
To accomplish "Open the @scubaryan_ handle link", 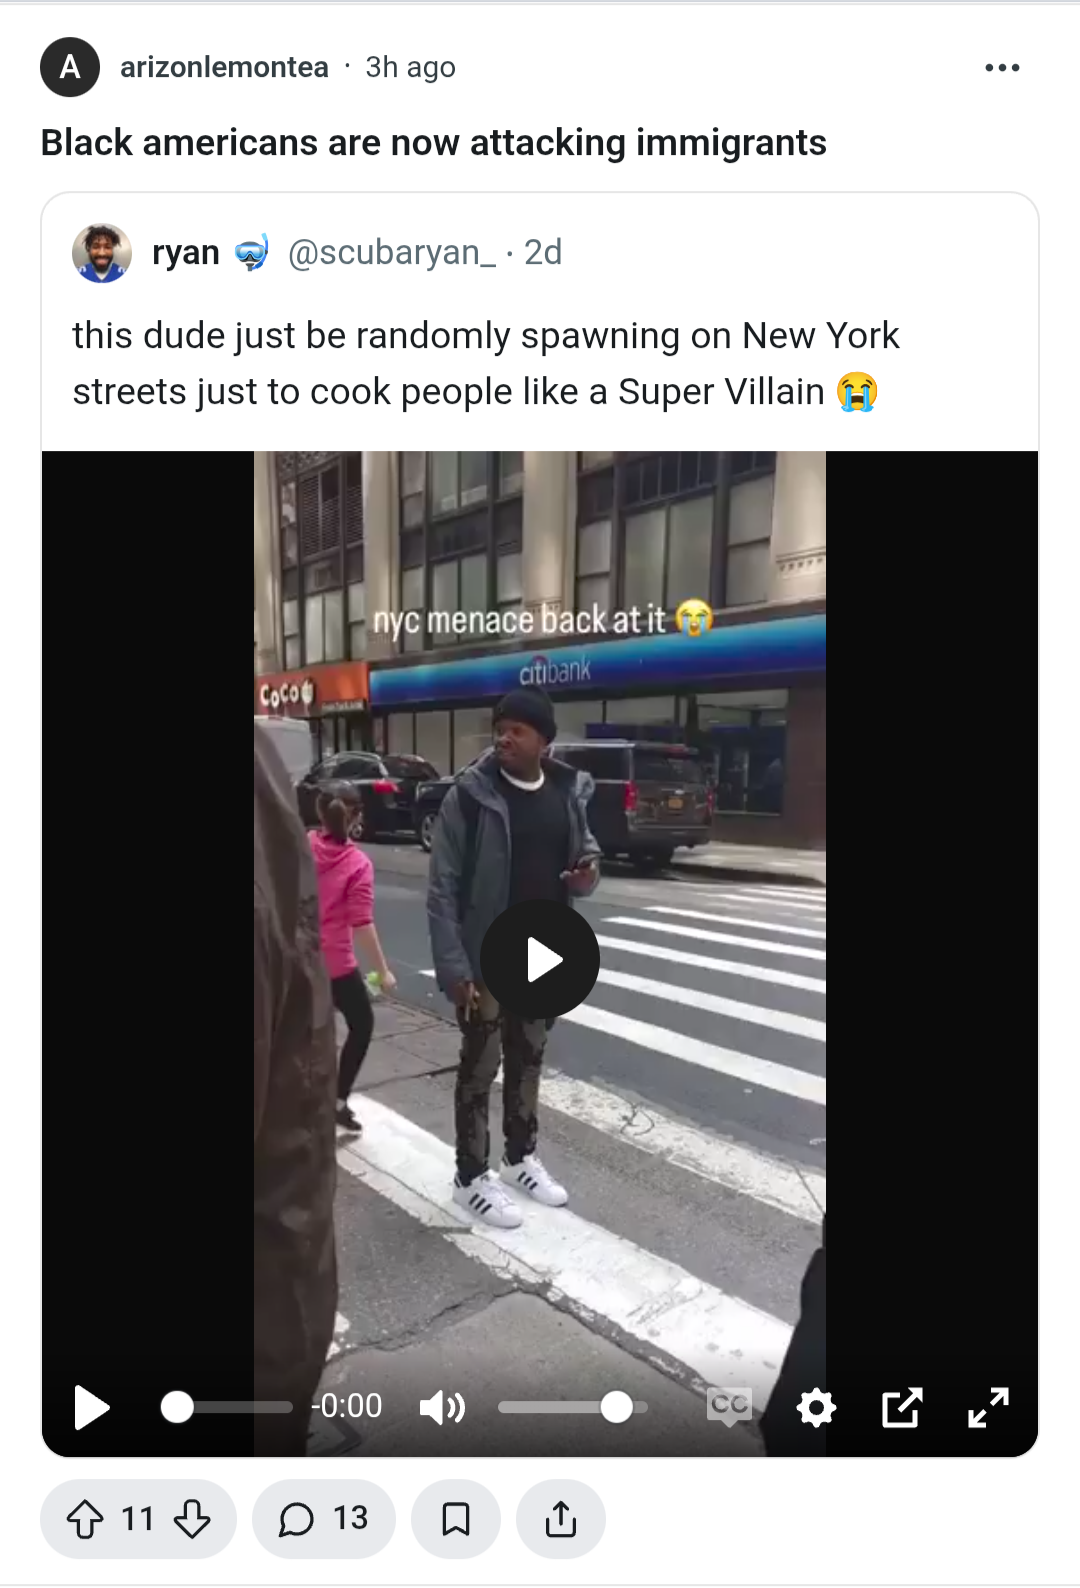I will (392, 252).
